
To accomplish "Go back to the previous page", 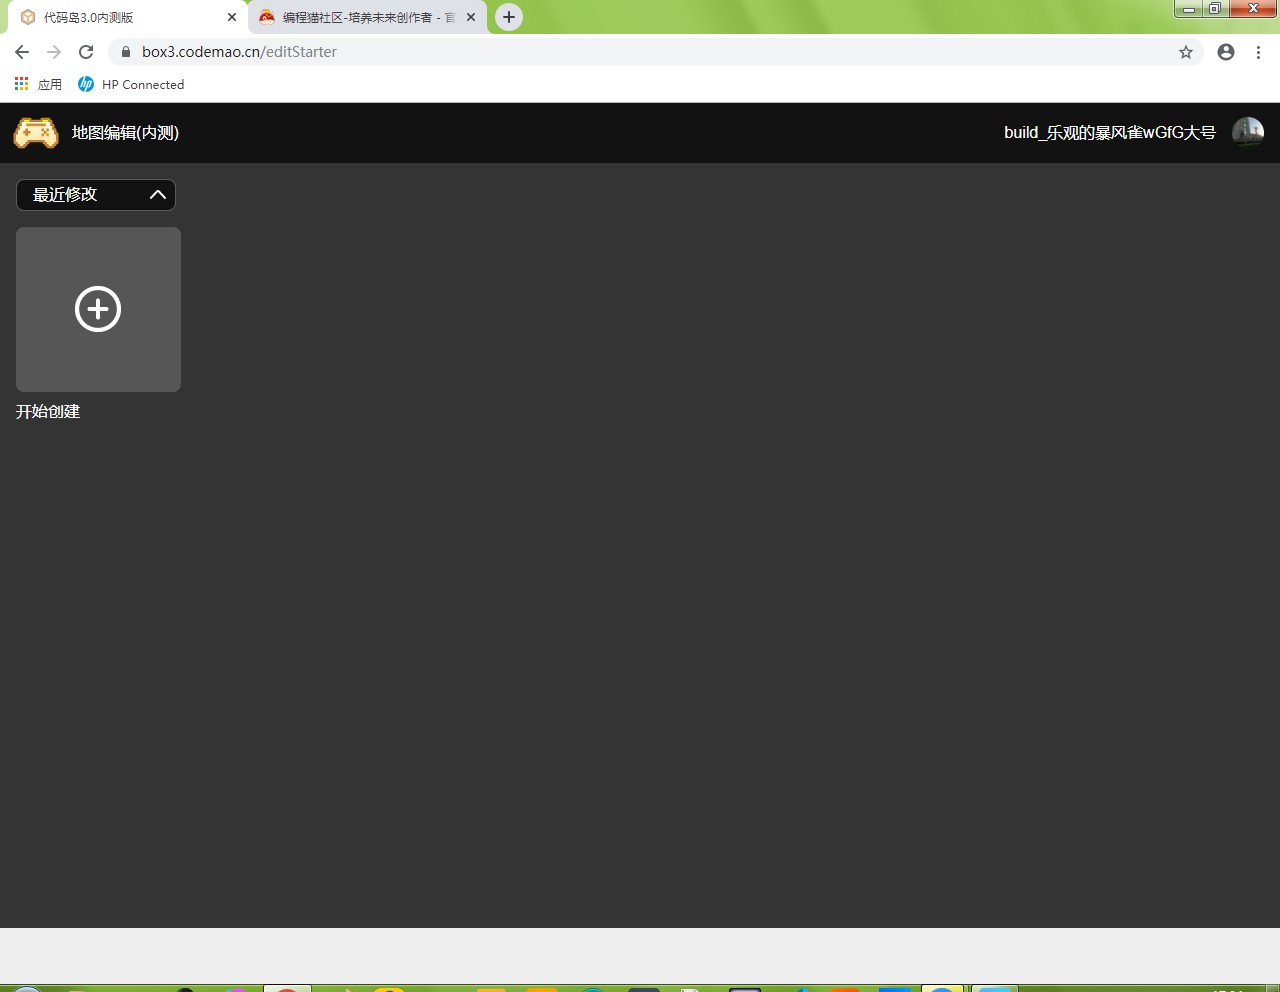I will click(22, 52).
